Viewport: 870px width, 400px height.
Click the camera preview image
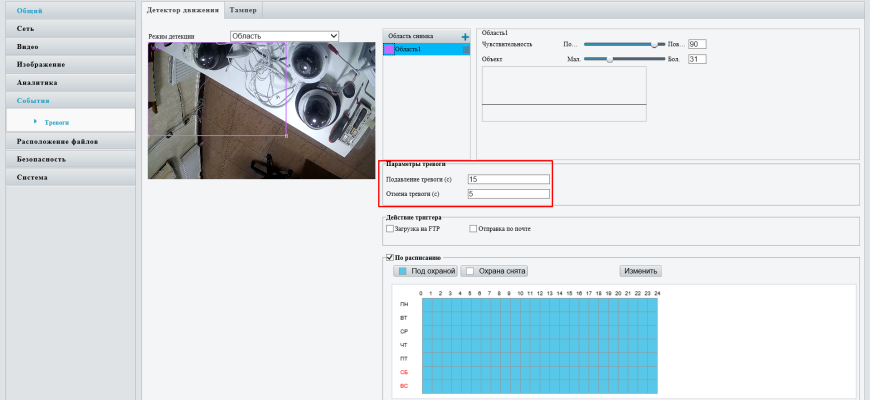pyautogui.click(x=256, y=110)
